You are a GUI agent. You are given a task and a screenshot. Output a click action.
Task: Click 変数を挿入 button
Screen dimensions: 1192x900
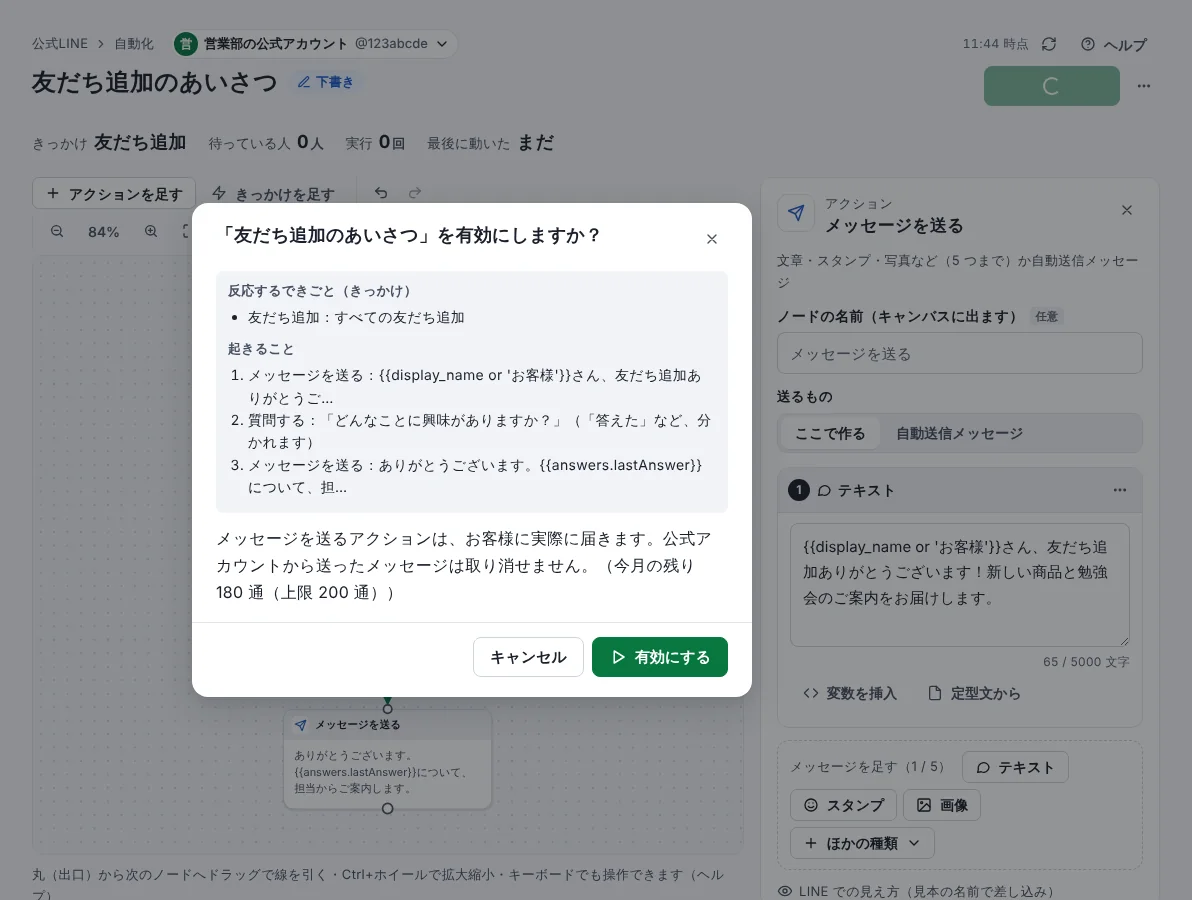[x=850, y=693]
